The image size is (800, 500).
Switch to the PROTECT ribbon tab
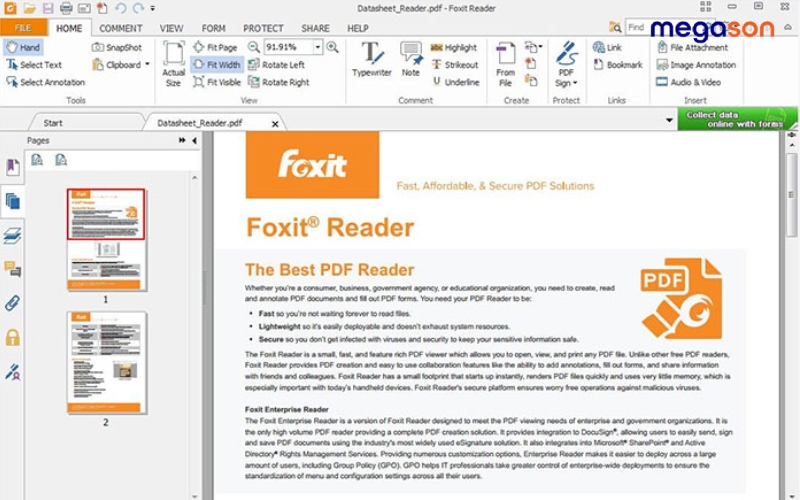(263, 29)
